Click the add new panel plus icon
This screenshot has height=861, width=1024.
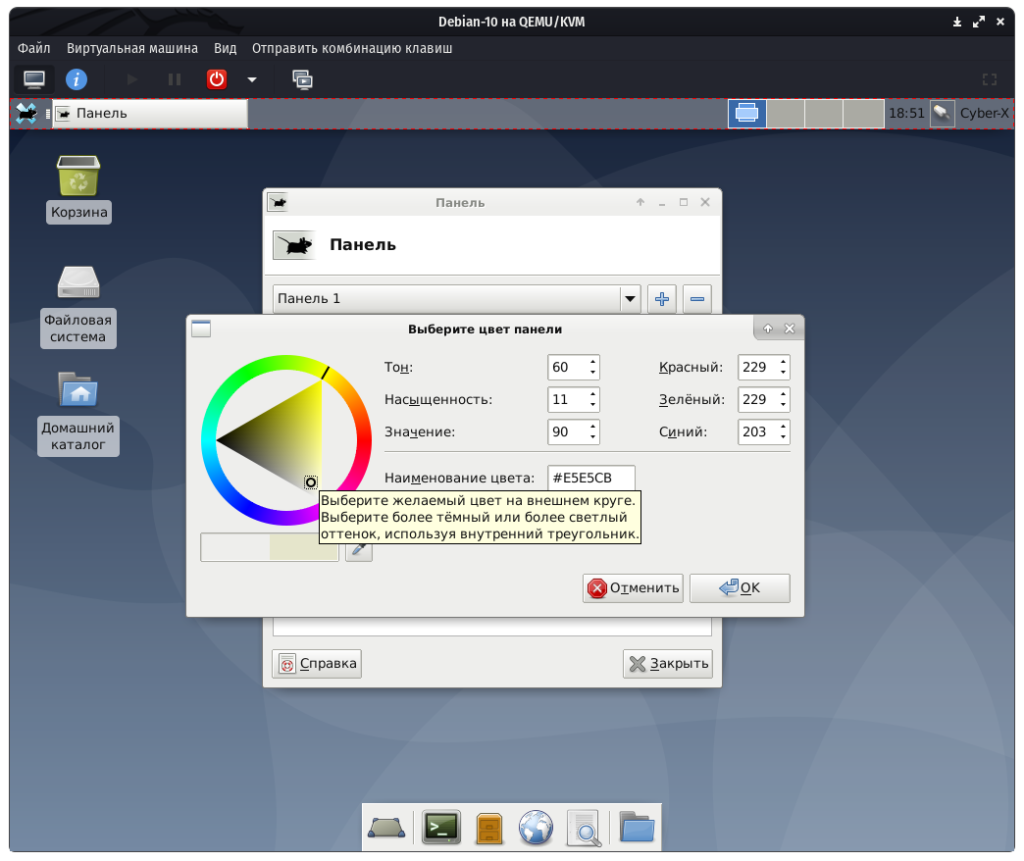tap(661, 298)
